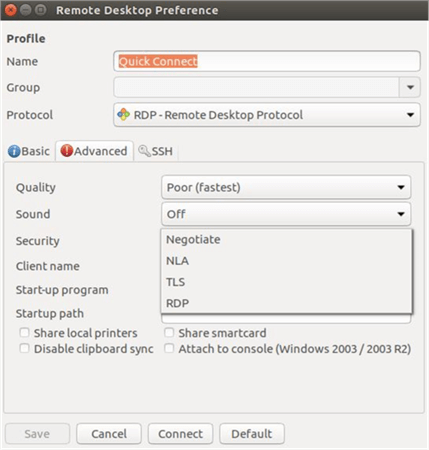Click the Security label

click(x=38, y=241)
